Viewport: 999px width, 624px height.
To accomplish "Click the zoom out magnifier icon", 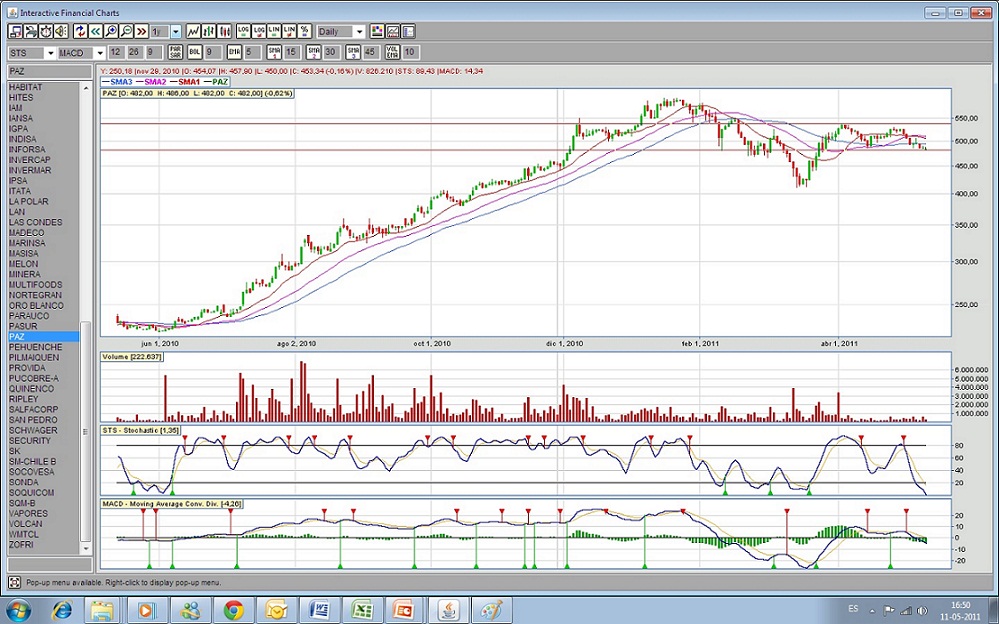I will pos(126,31).
